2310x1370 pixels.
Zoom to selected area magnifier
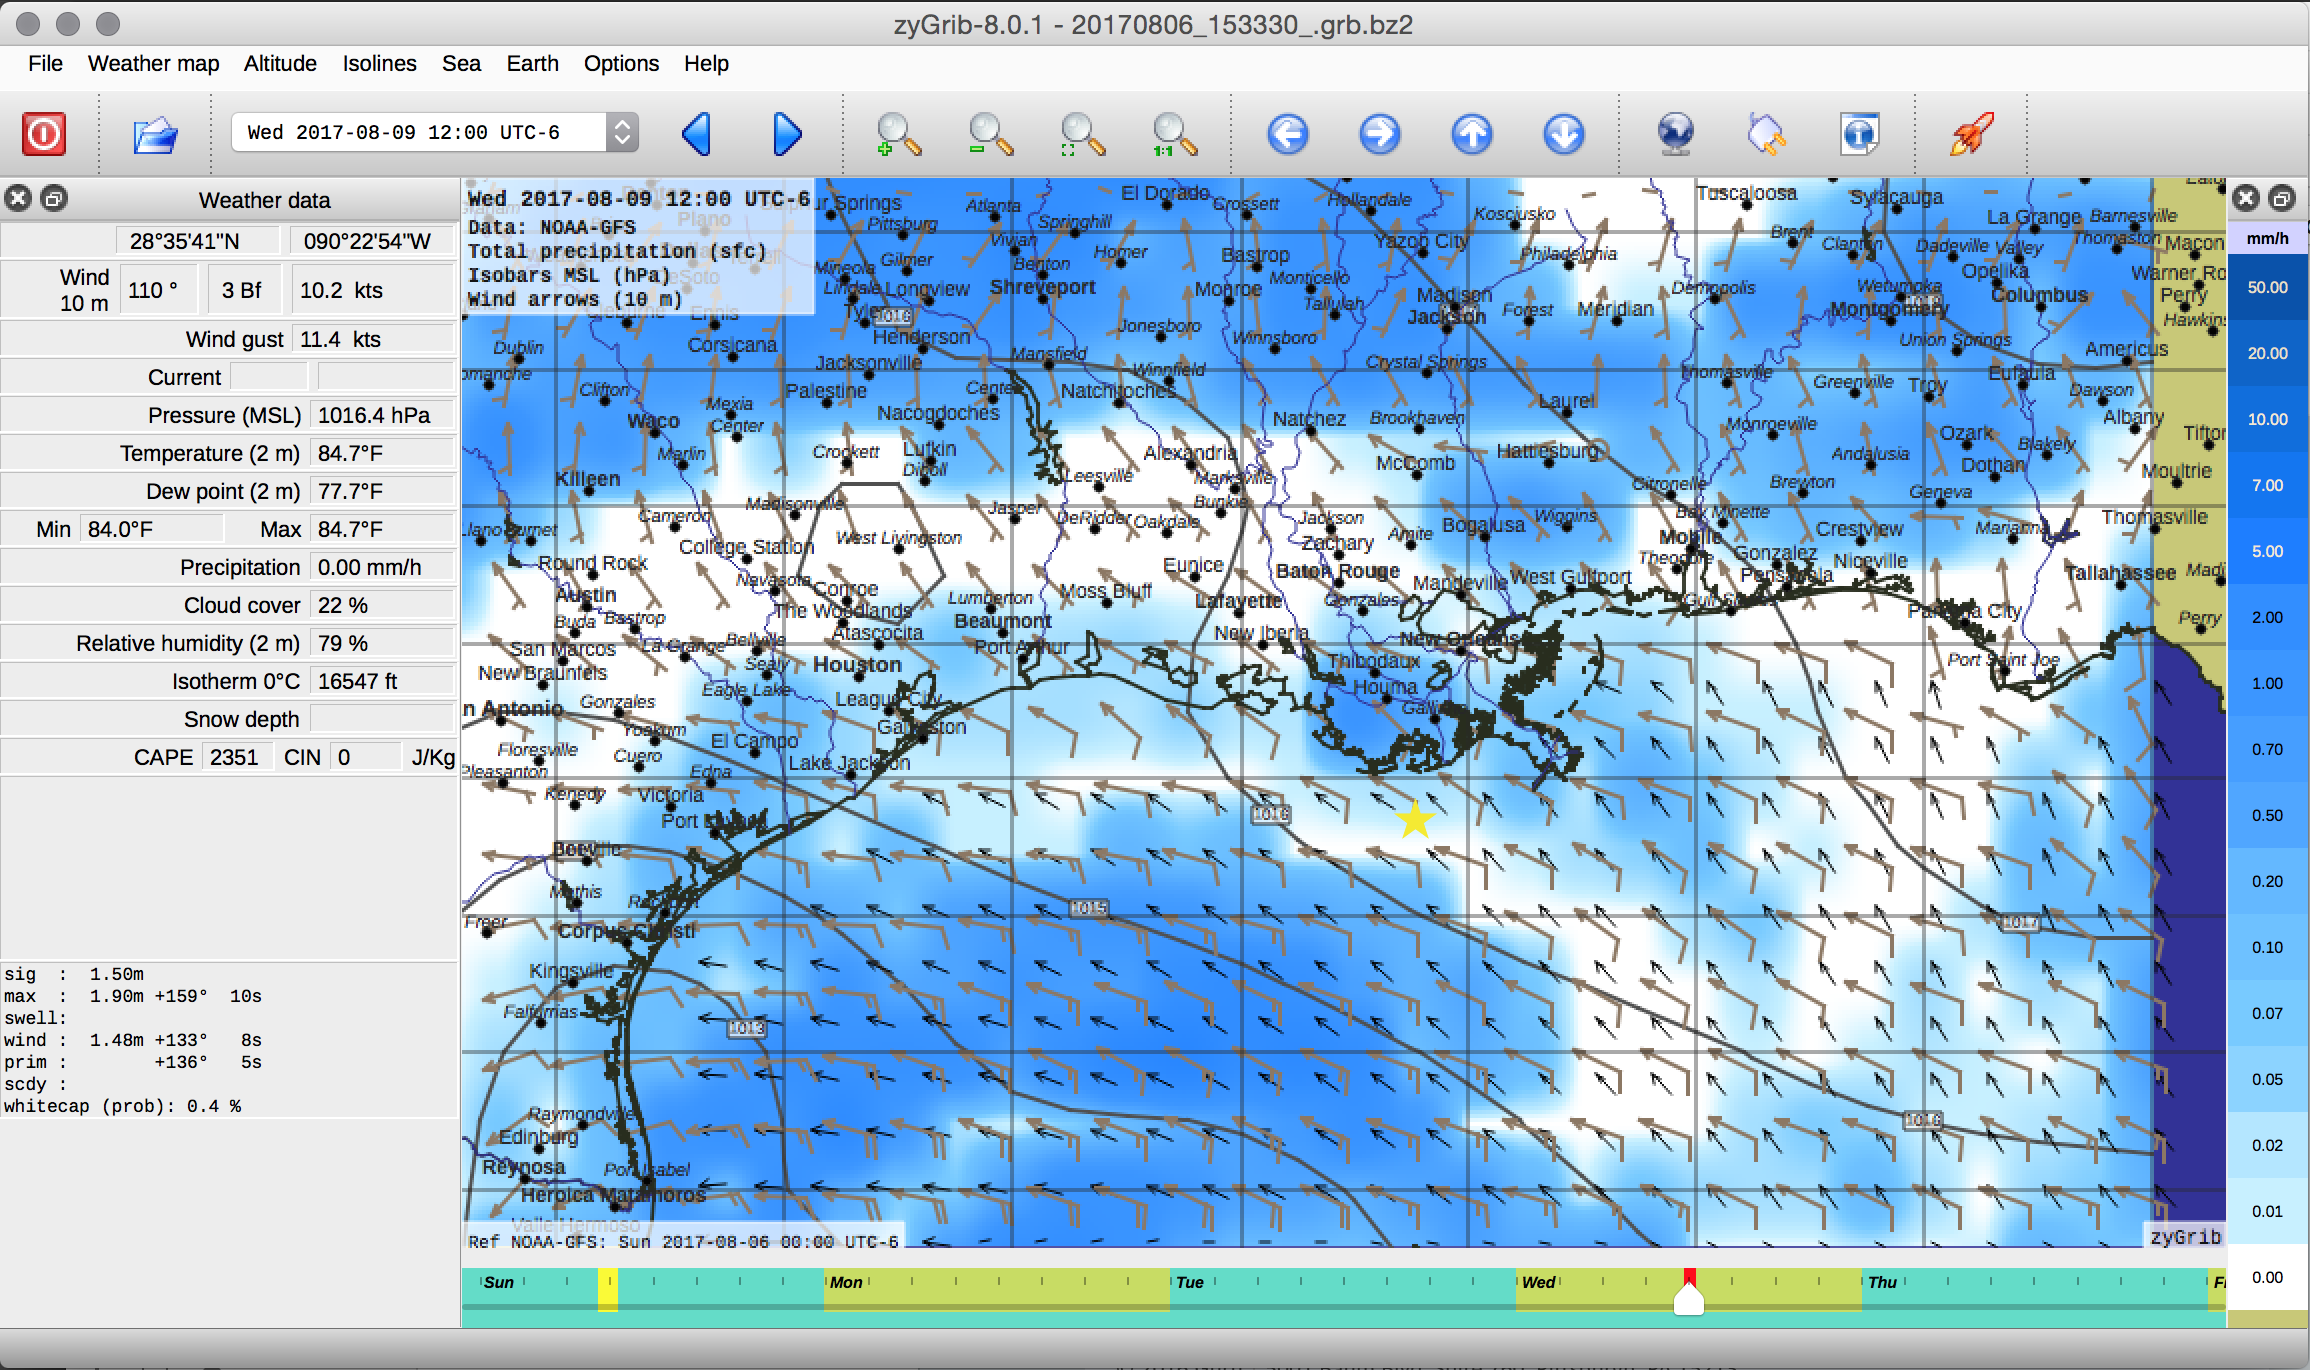[x=1082, y=134]
